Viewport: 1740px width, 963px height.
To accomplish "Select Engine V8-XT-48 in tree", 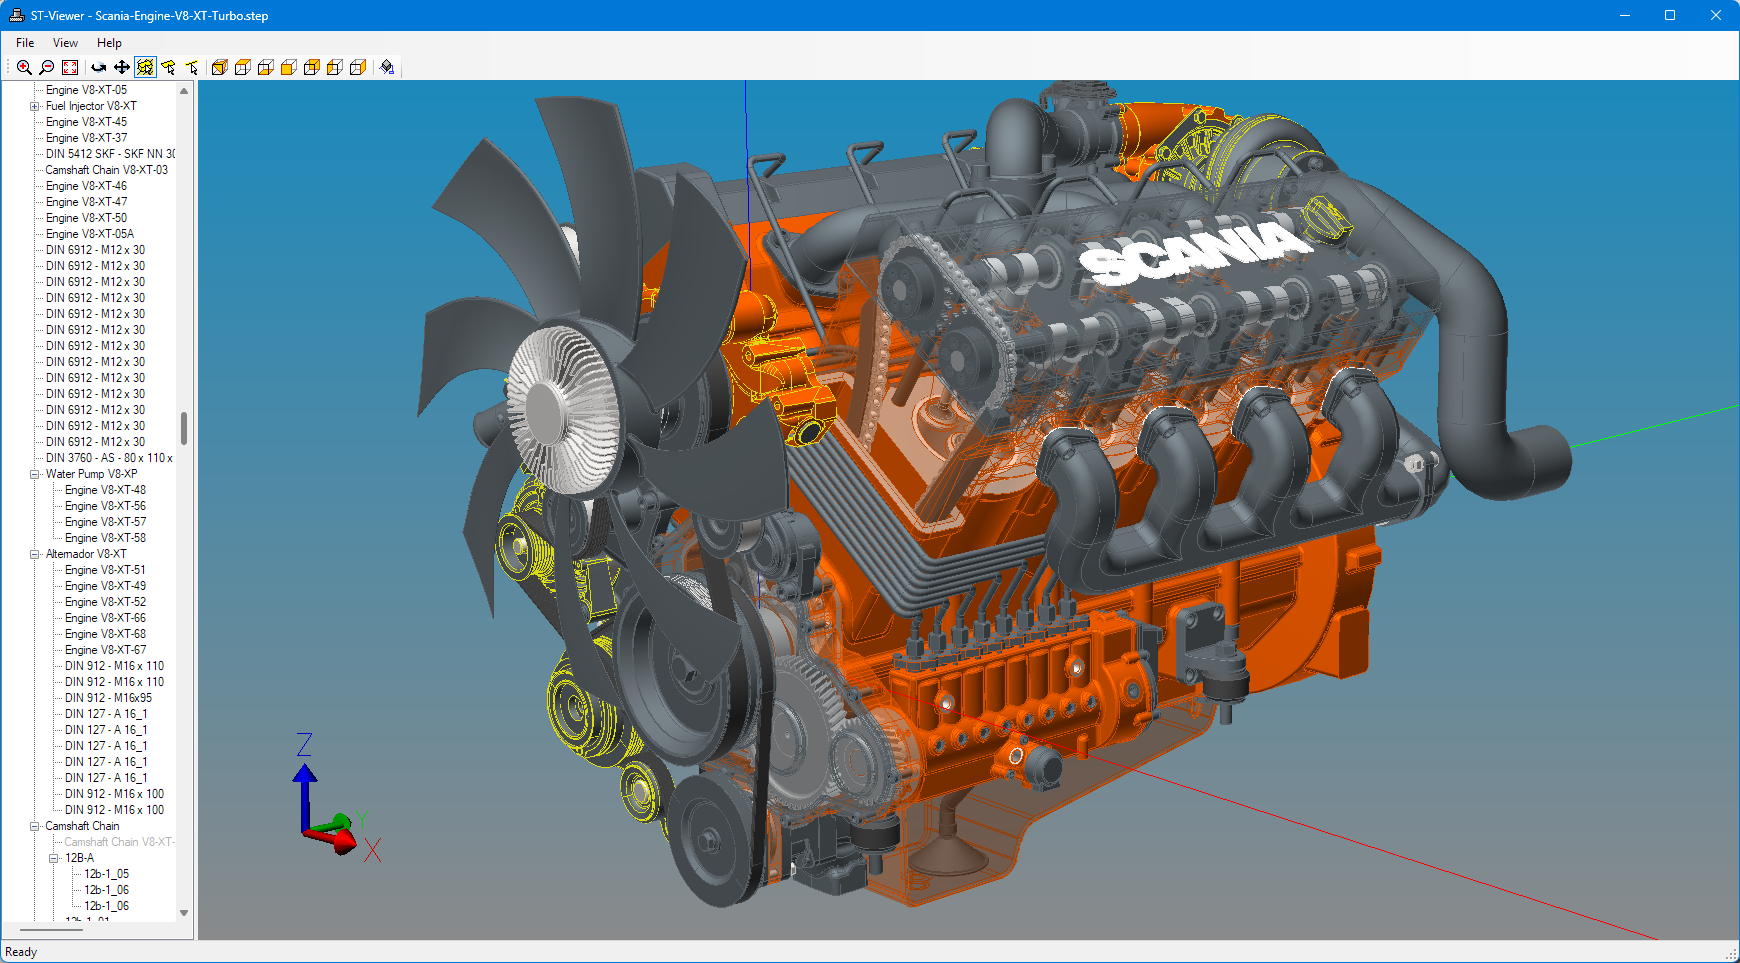I will pos(105,490).
